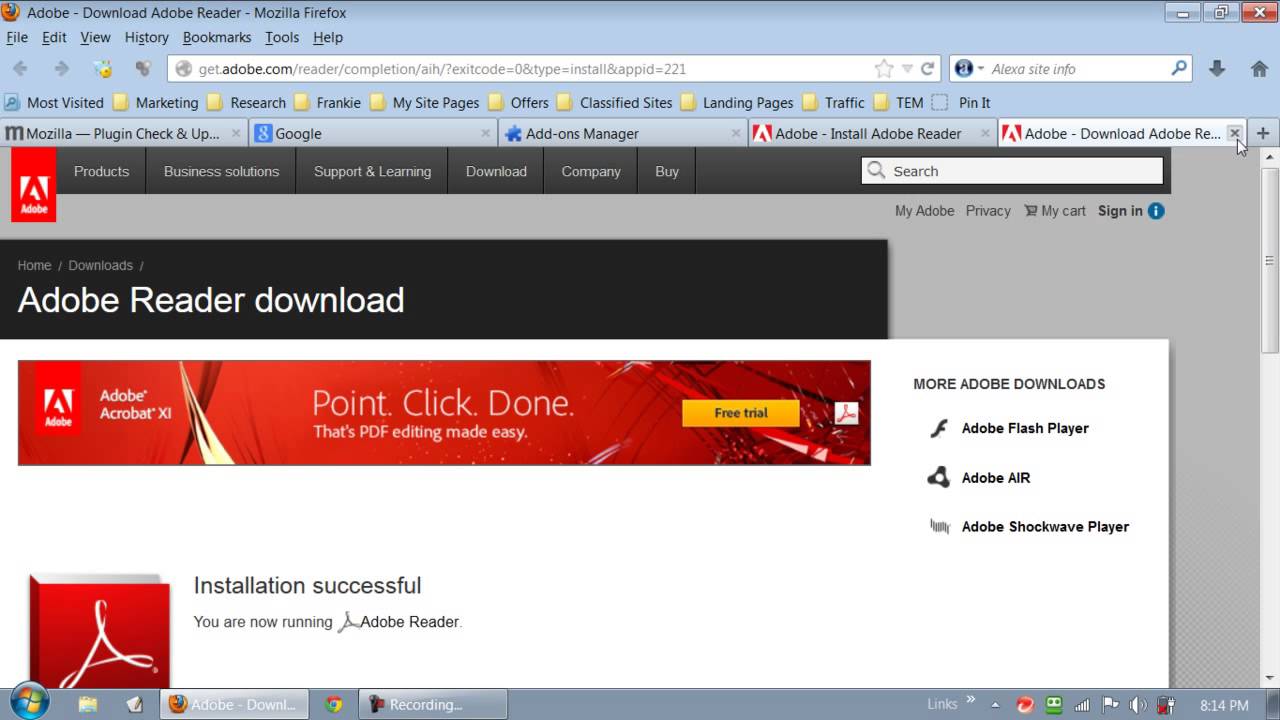This screenshot has height=720, width=1280.
Task: Click the forward navigation arrow
Action: coord(61,69)
